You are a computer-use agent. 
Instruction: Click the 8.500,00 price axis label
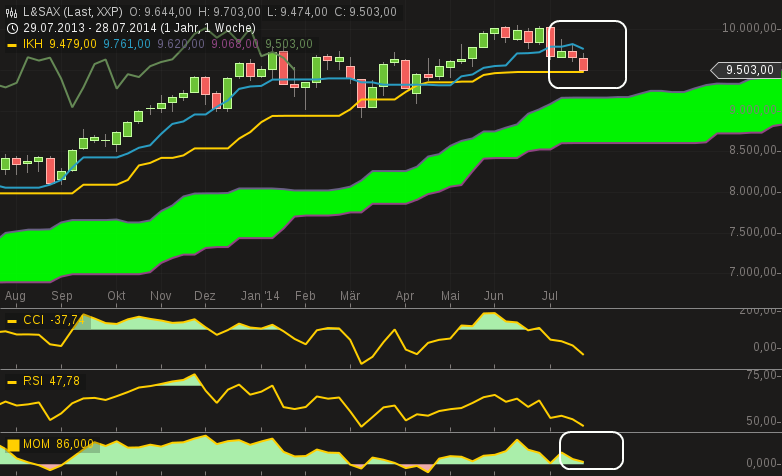coord(755,150)
